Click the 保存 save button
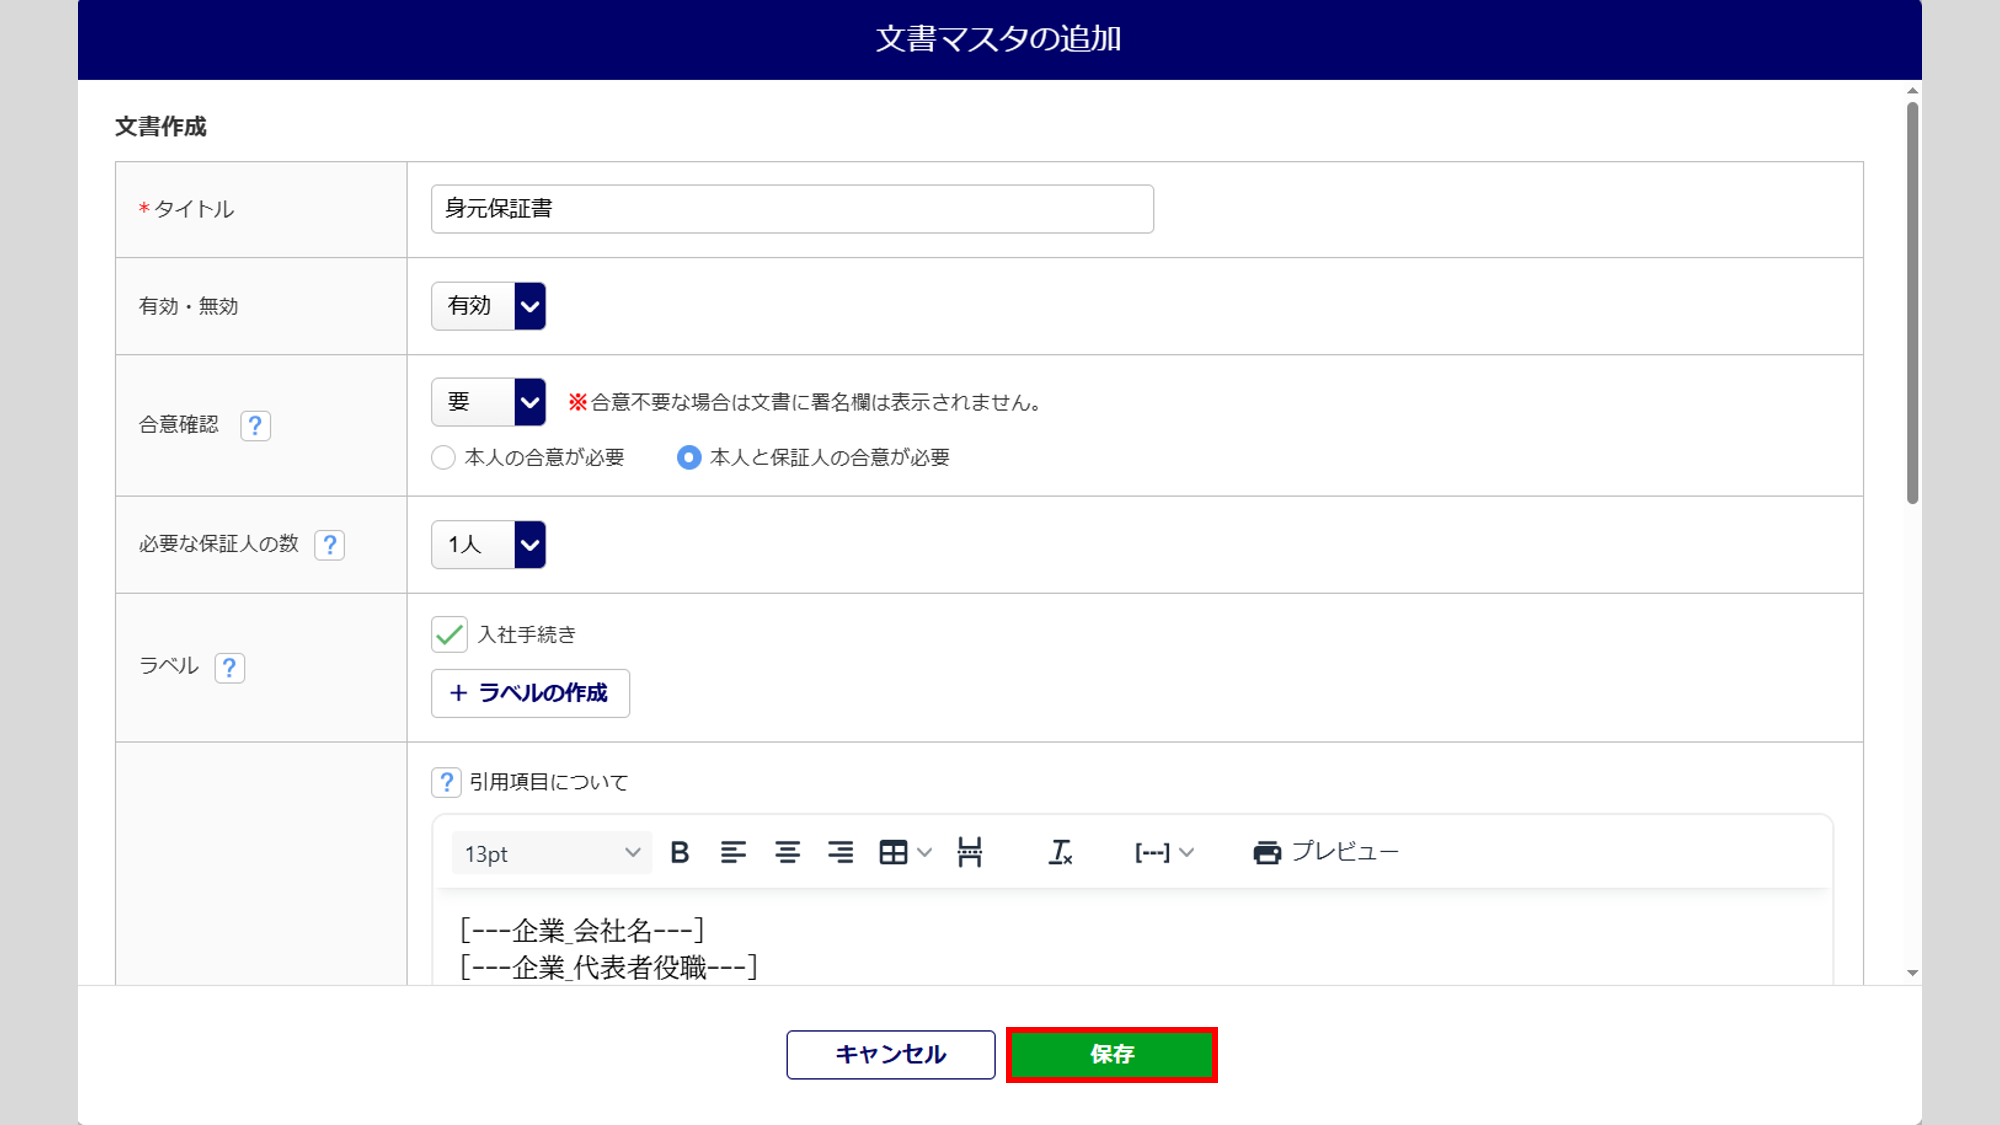This screenshot has width=2000, height=1125. 1111,1055
